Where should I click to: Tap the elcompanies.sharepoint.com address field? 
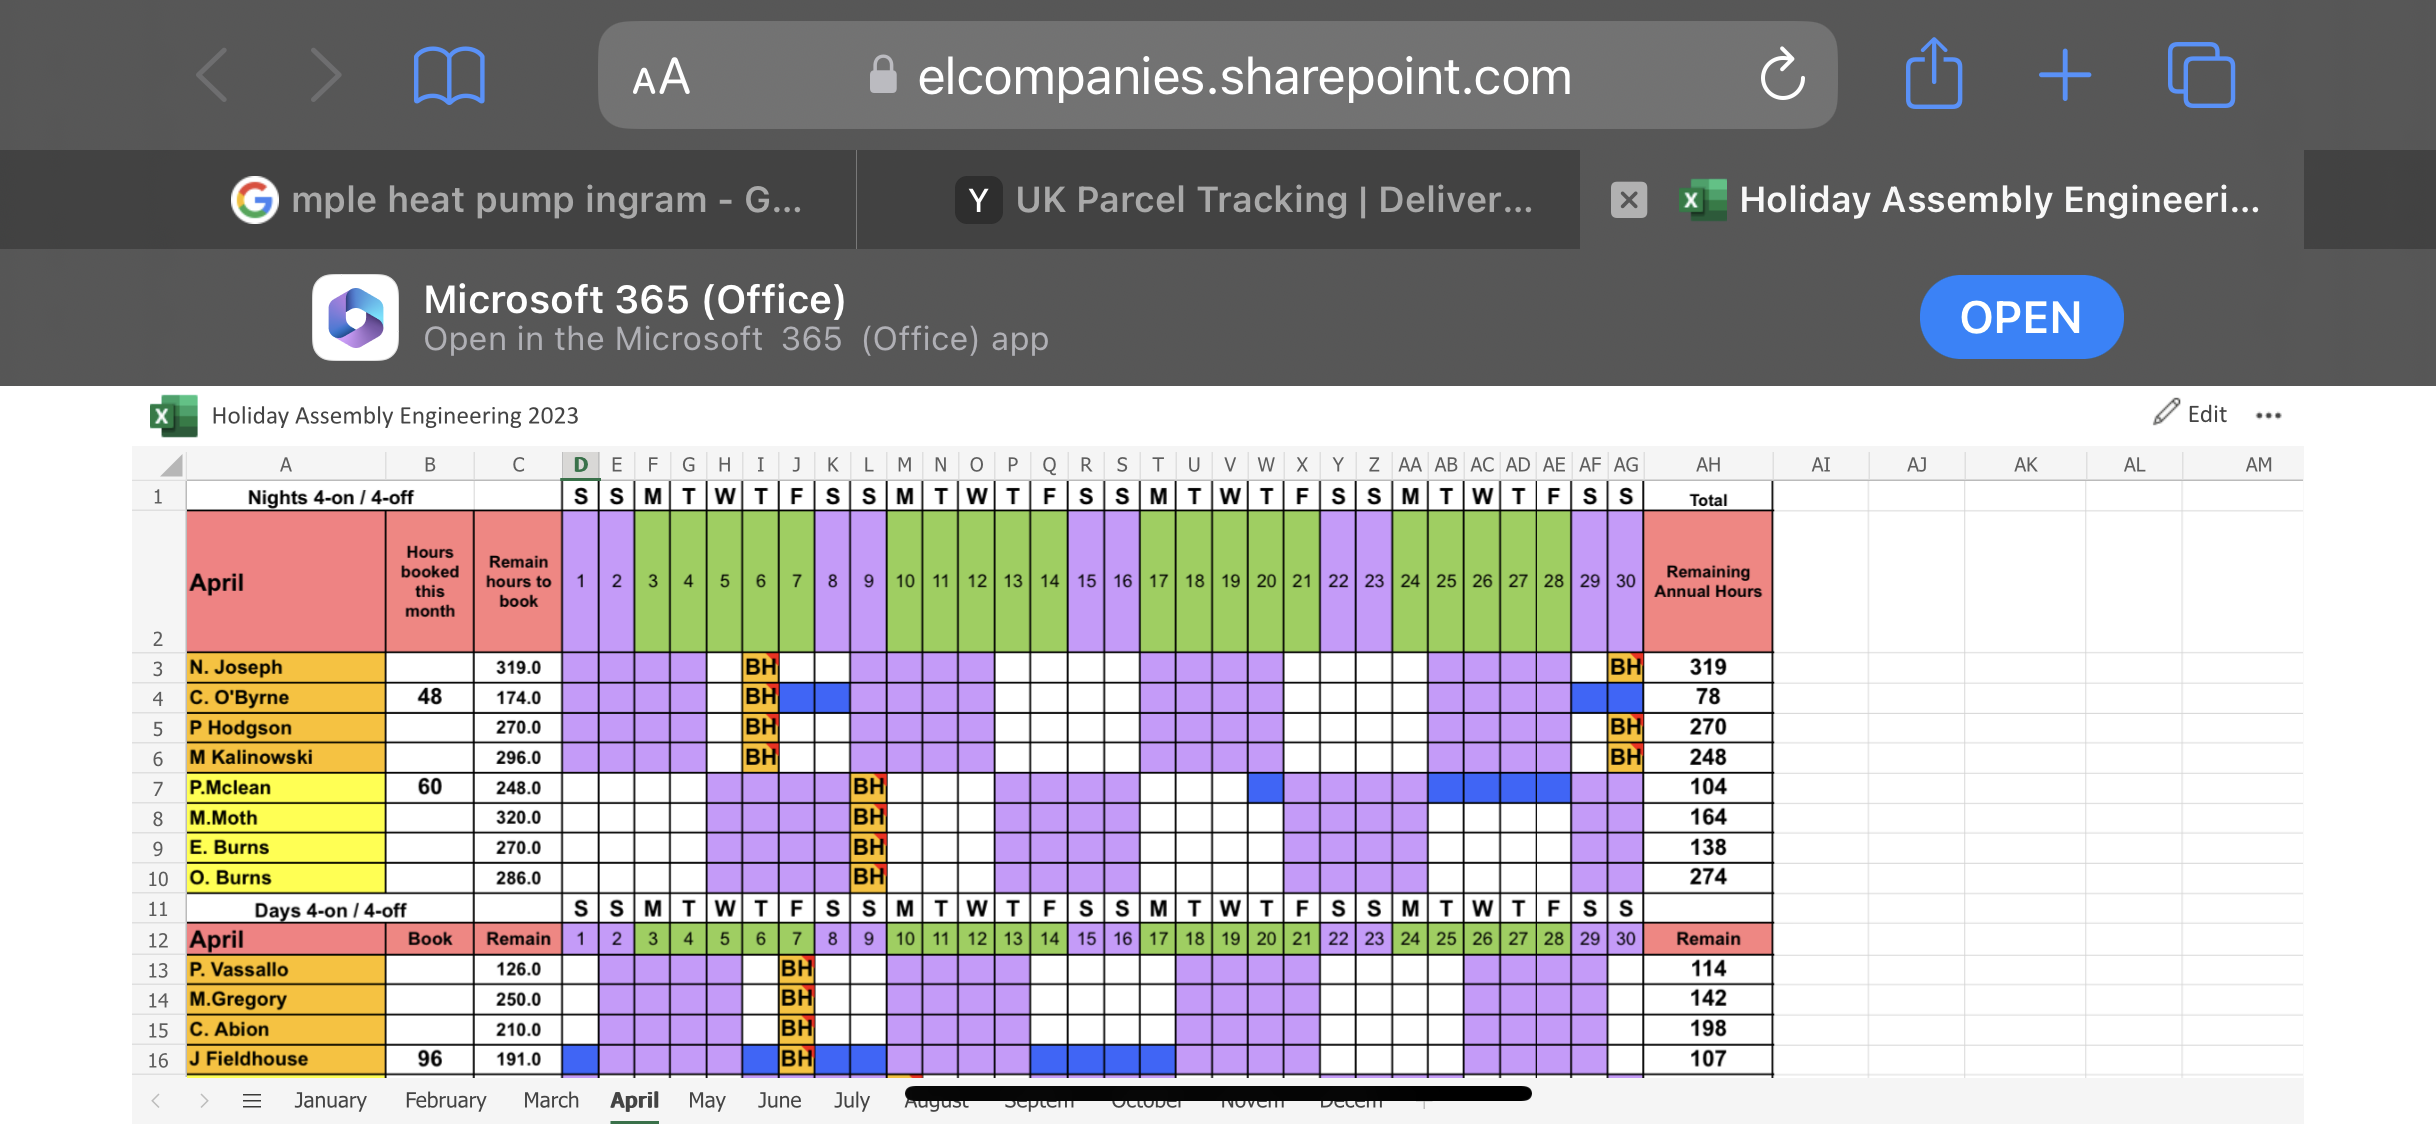(x=1243, y=77)
